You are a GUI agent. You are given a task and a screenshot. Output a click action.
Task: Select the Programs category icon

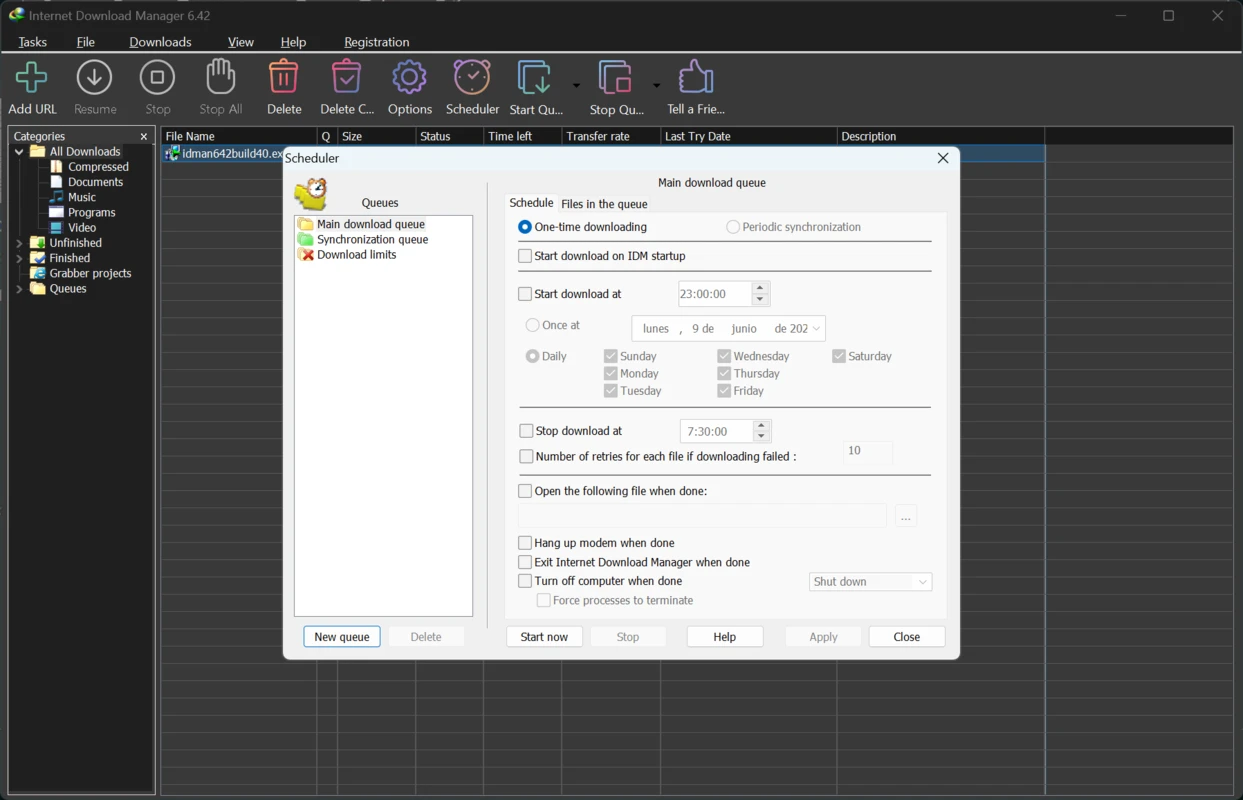(57, 212)
